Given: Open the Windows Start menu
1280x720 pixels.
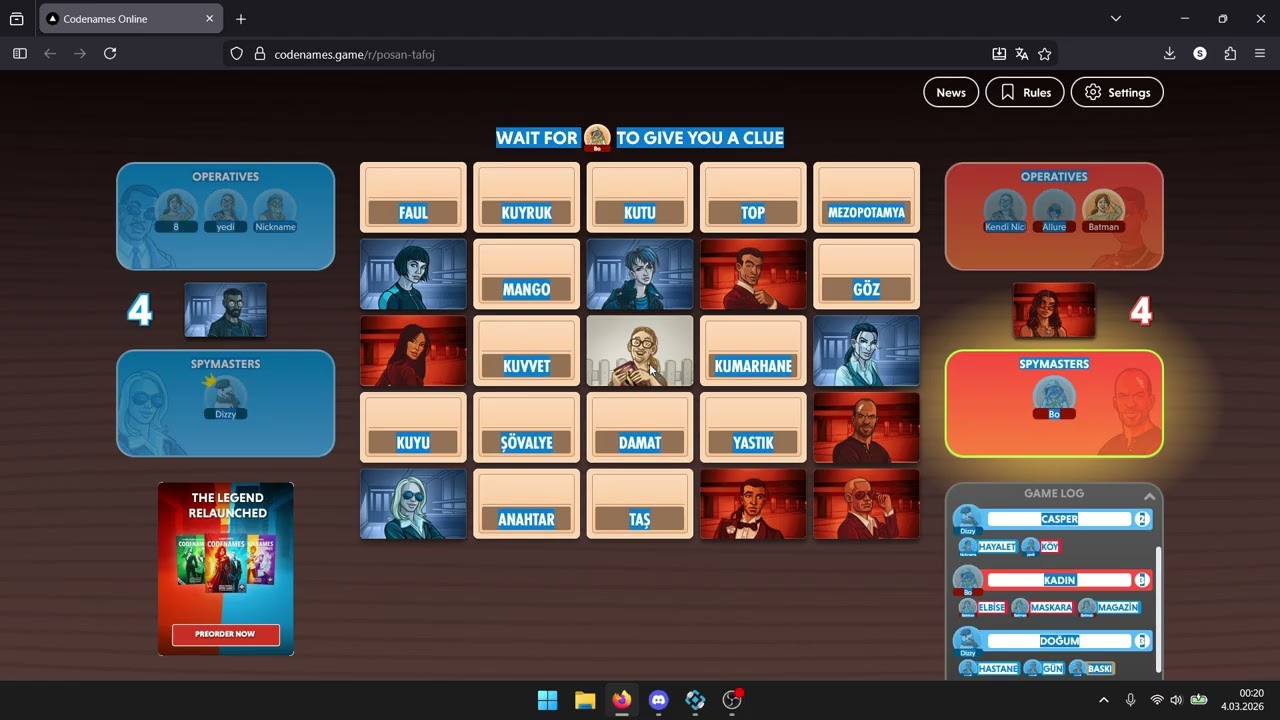Looking at the screenshot, I should (x=548, y=700).
